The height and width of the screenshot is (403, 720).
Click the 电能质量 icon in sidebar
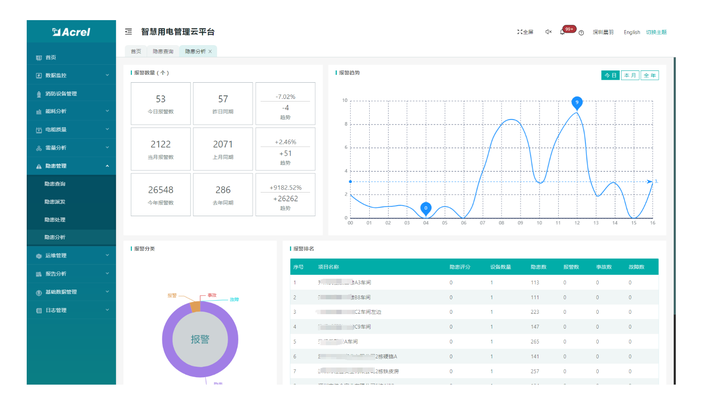coord(39,130)
